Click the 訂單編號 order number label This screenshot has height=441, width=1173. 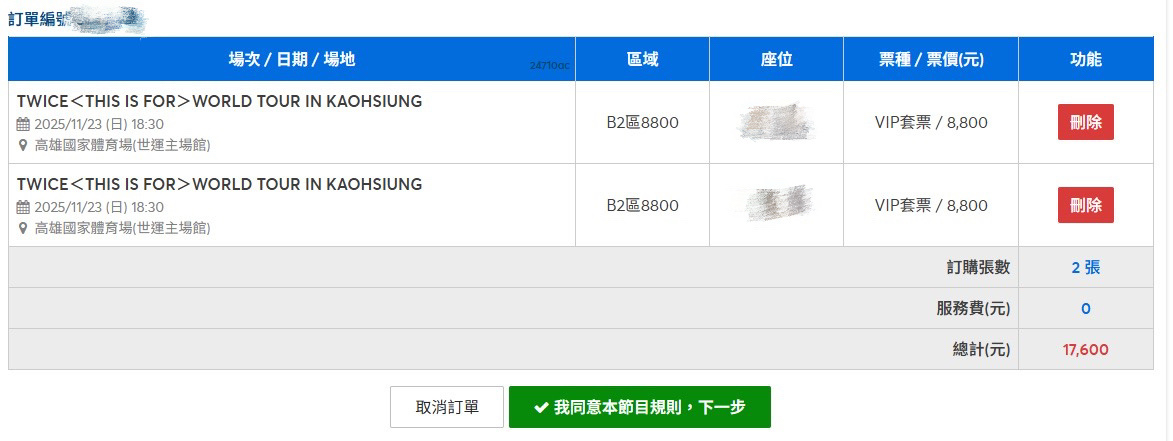tap(39, 19)
